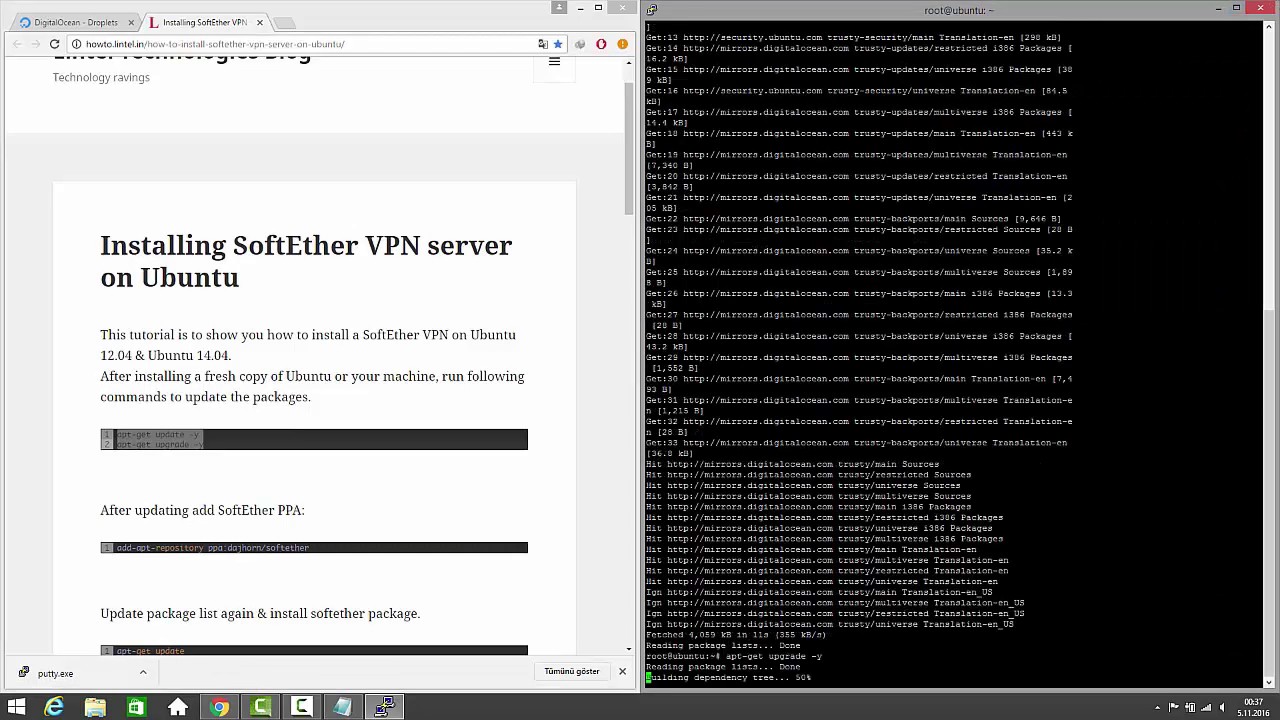Open the Opera-style red O extension
Image resolution: width=1280 pixels, height=720 pixels.
601,44
